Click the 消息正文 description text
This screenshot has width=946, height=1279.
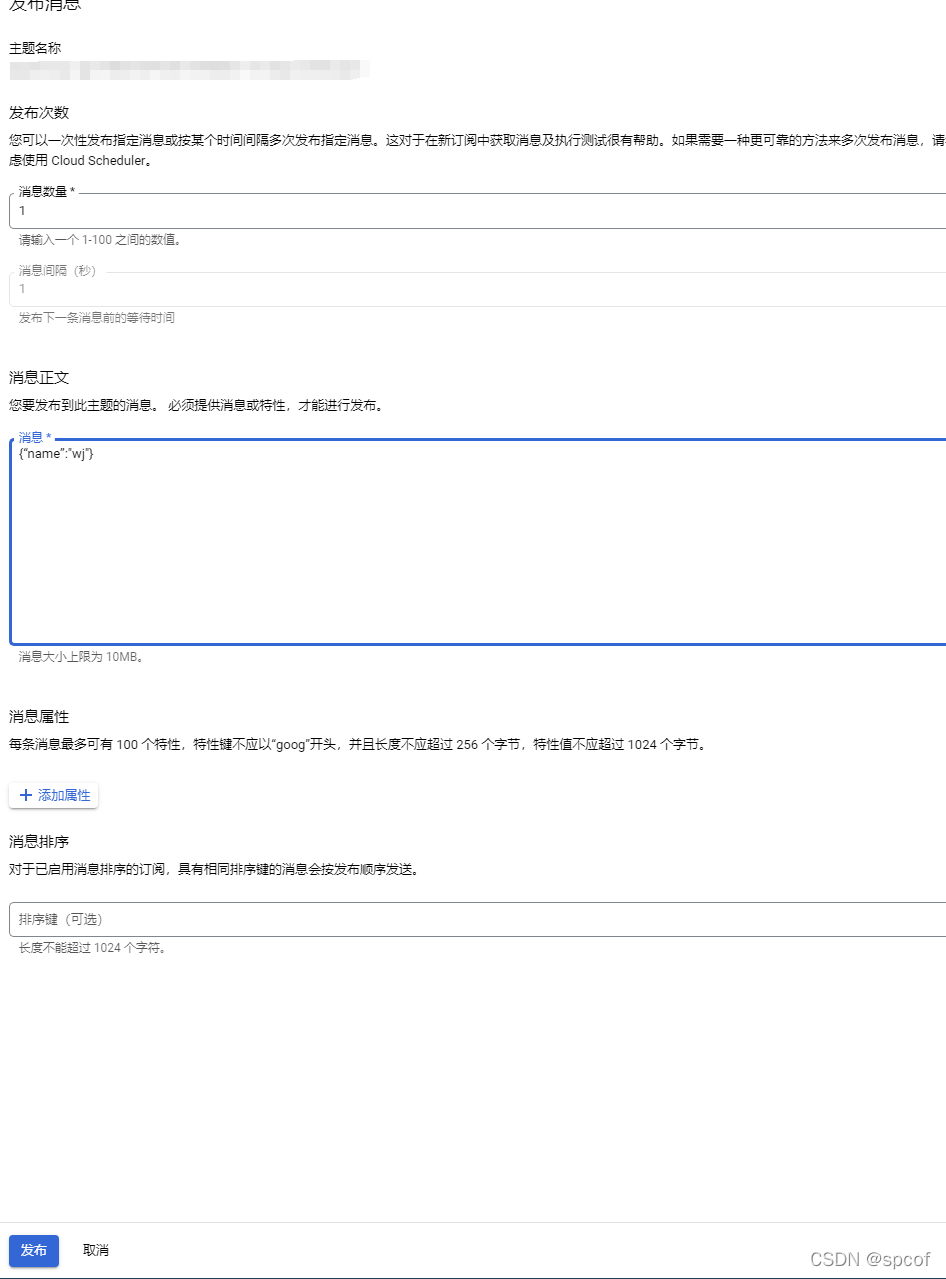point(196,406)
